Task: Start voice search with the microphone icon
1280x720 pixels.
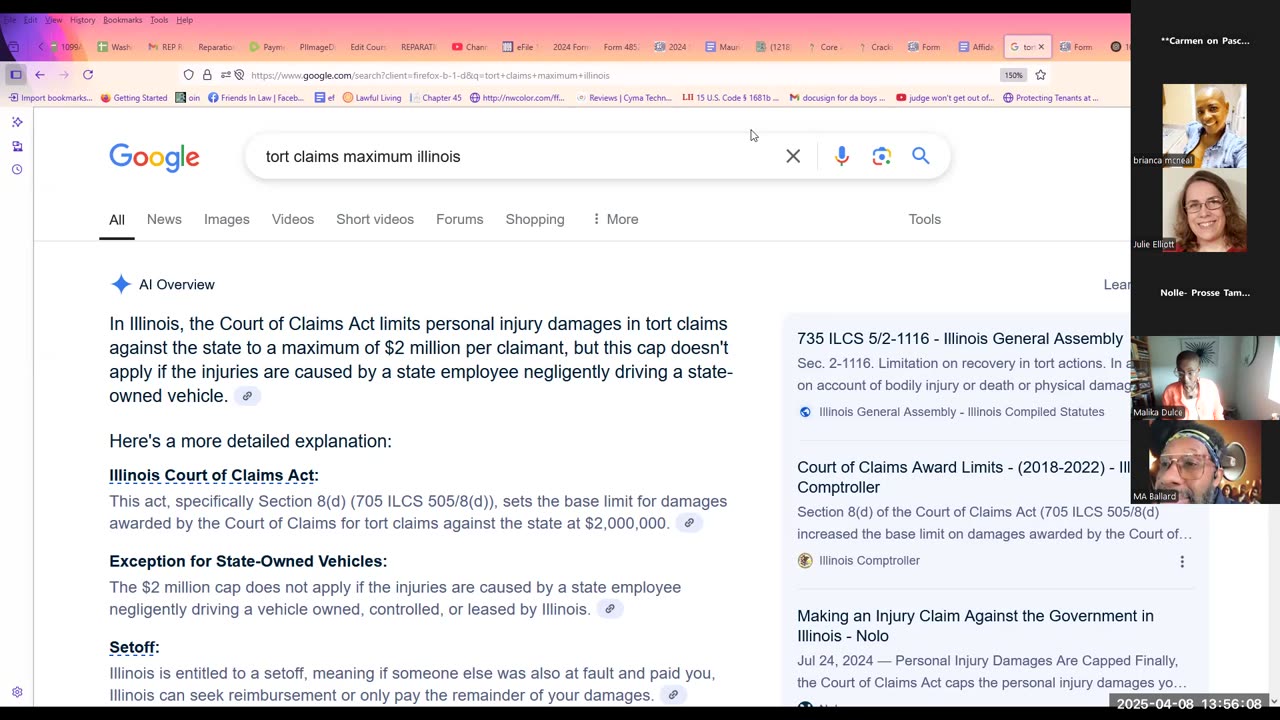Action: click(x=842, y=156)
